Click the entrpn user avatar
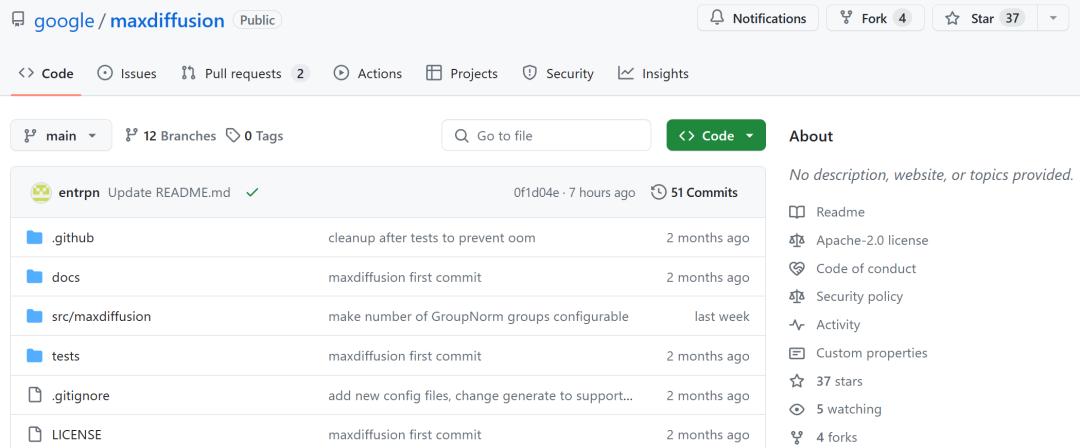This screenshot has height=448, width=1080. pos(41,192)
